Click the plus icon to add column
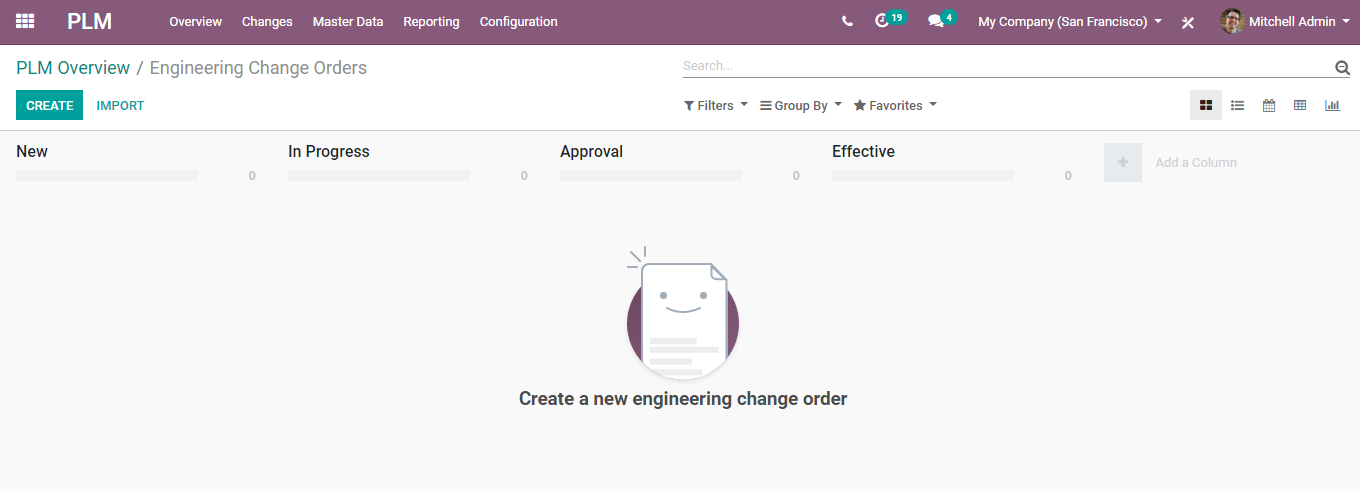This screenshot has width=1360, height=489. (1123, 162)
